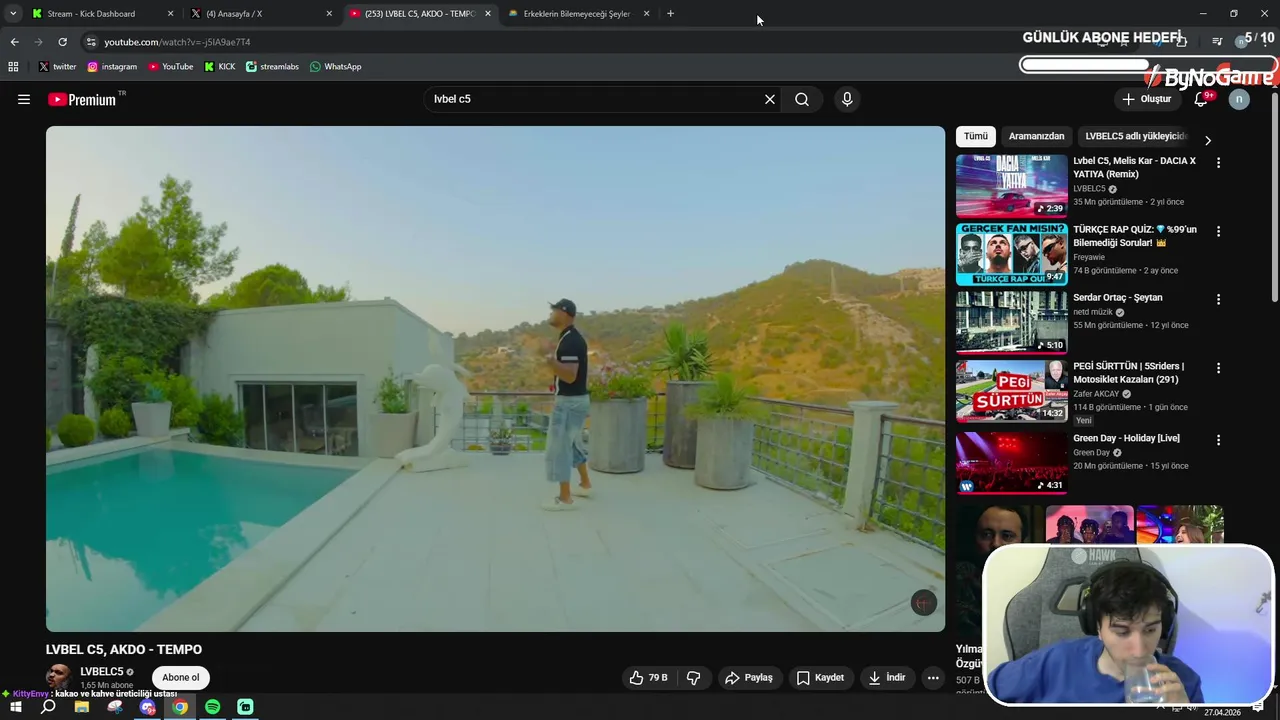Open more actions on the video

[933, 678]
